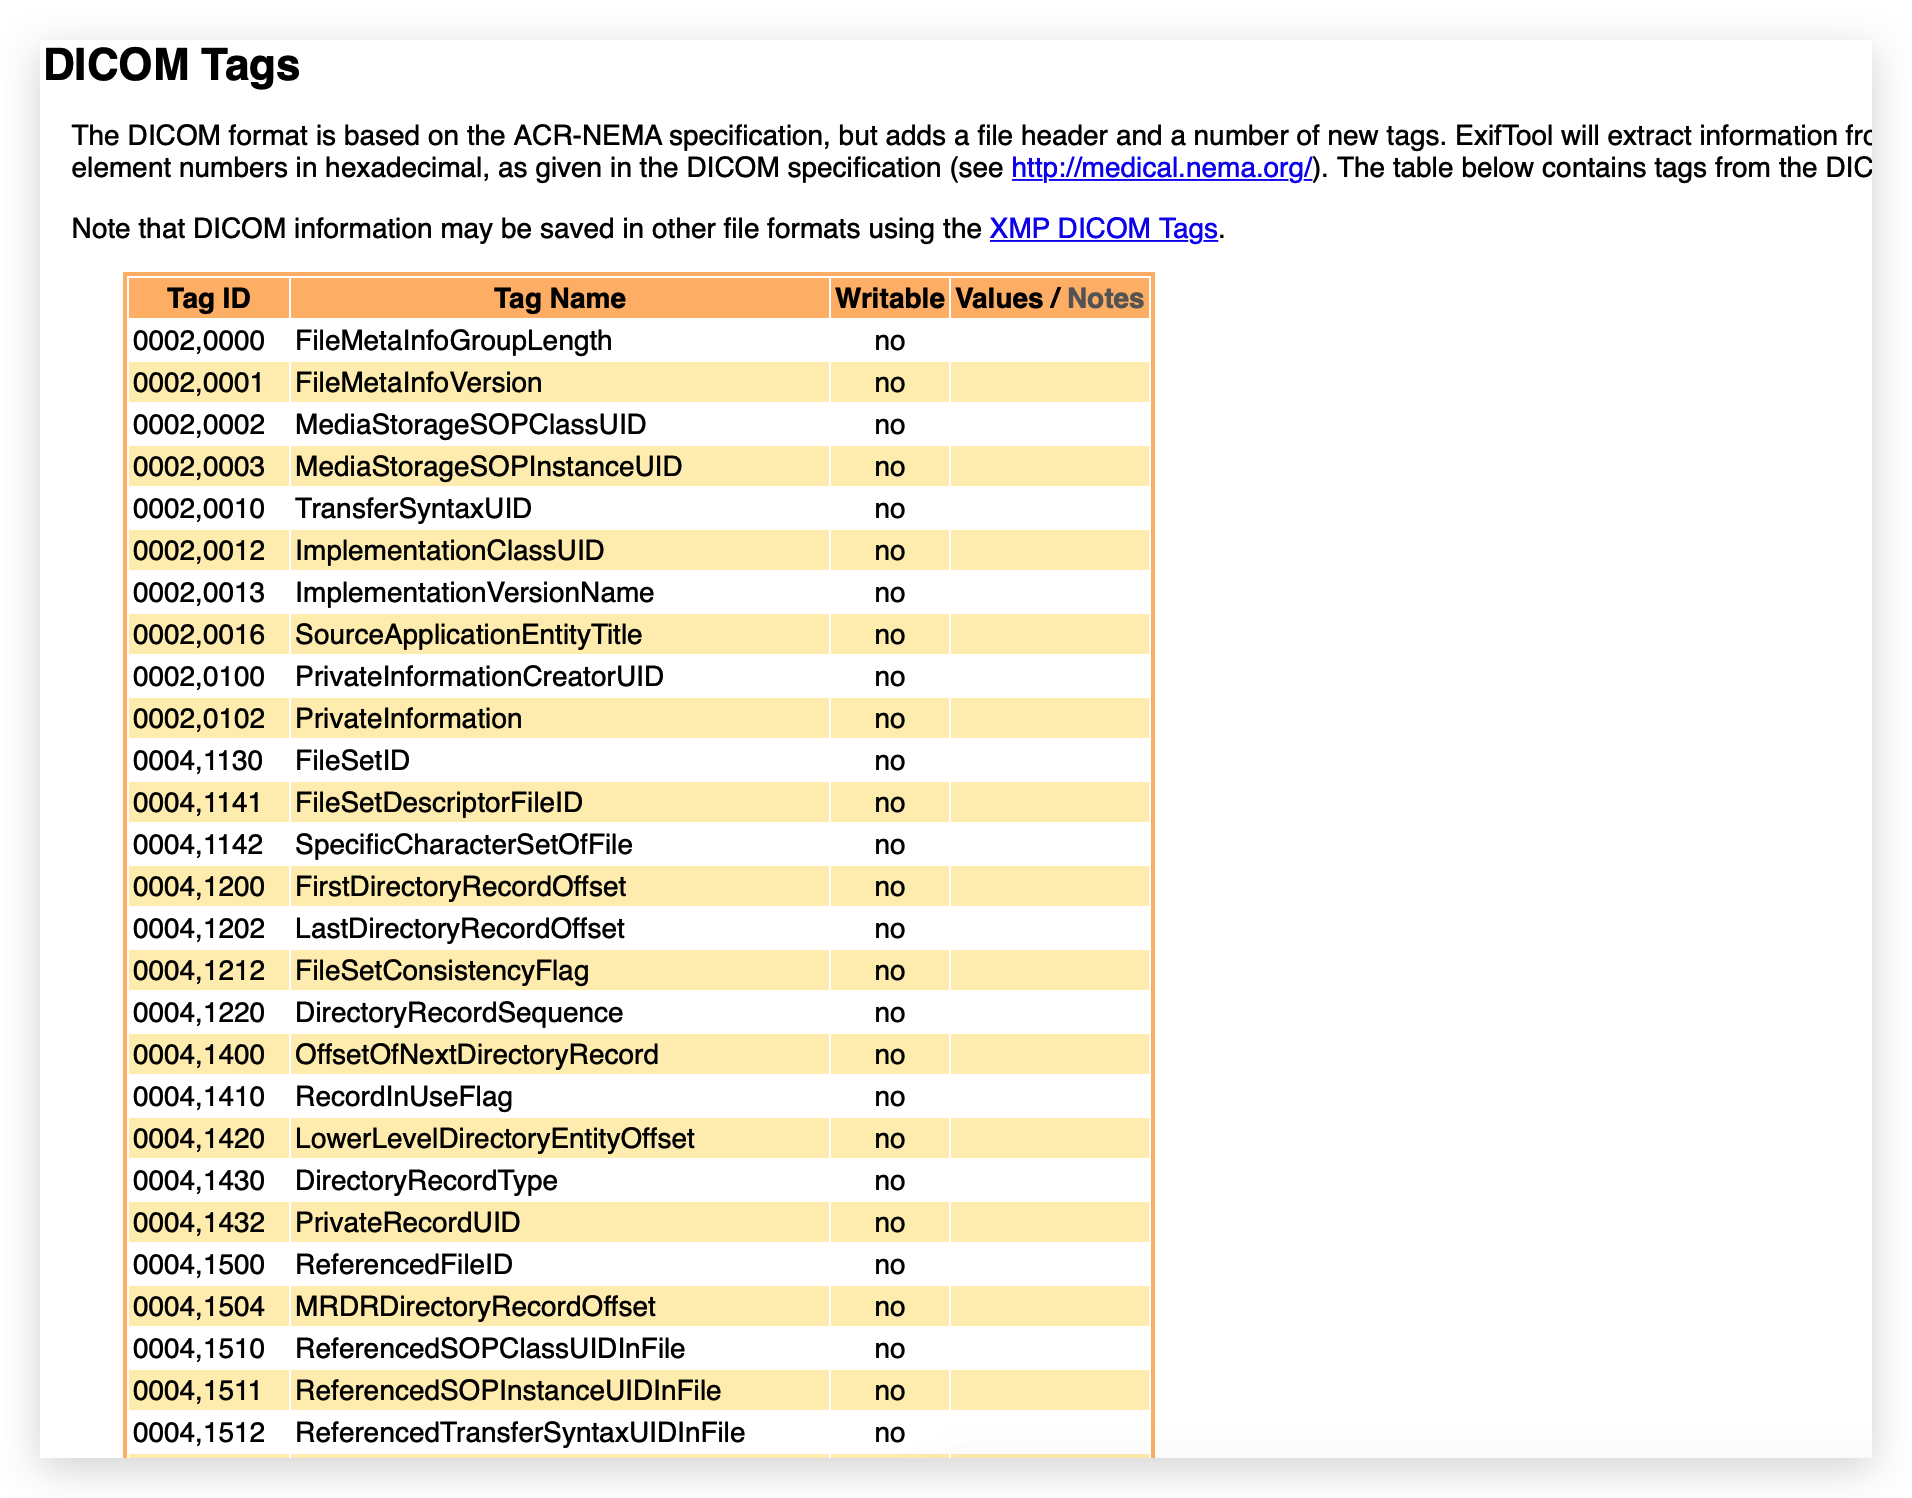Select ImplementationClassUID tag name

(x=450, y=551)
